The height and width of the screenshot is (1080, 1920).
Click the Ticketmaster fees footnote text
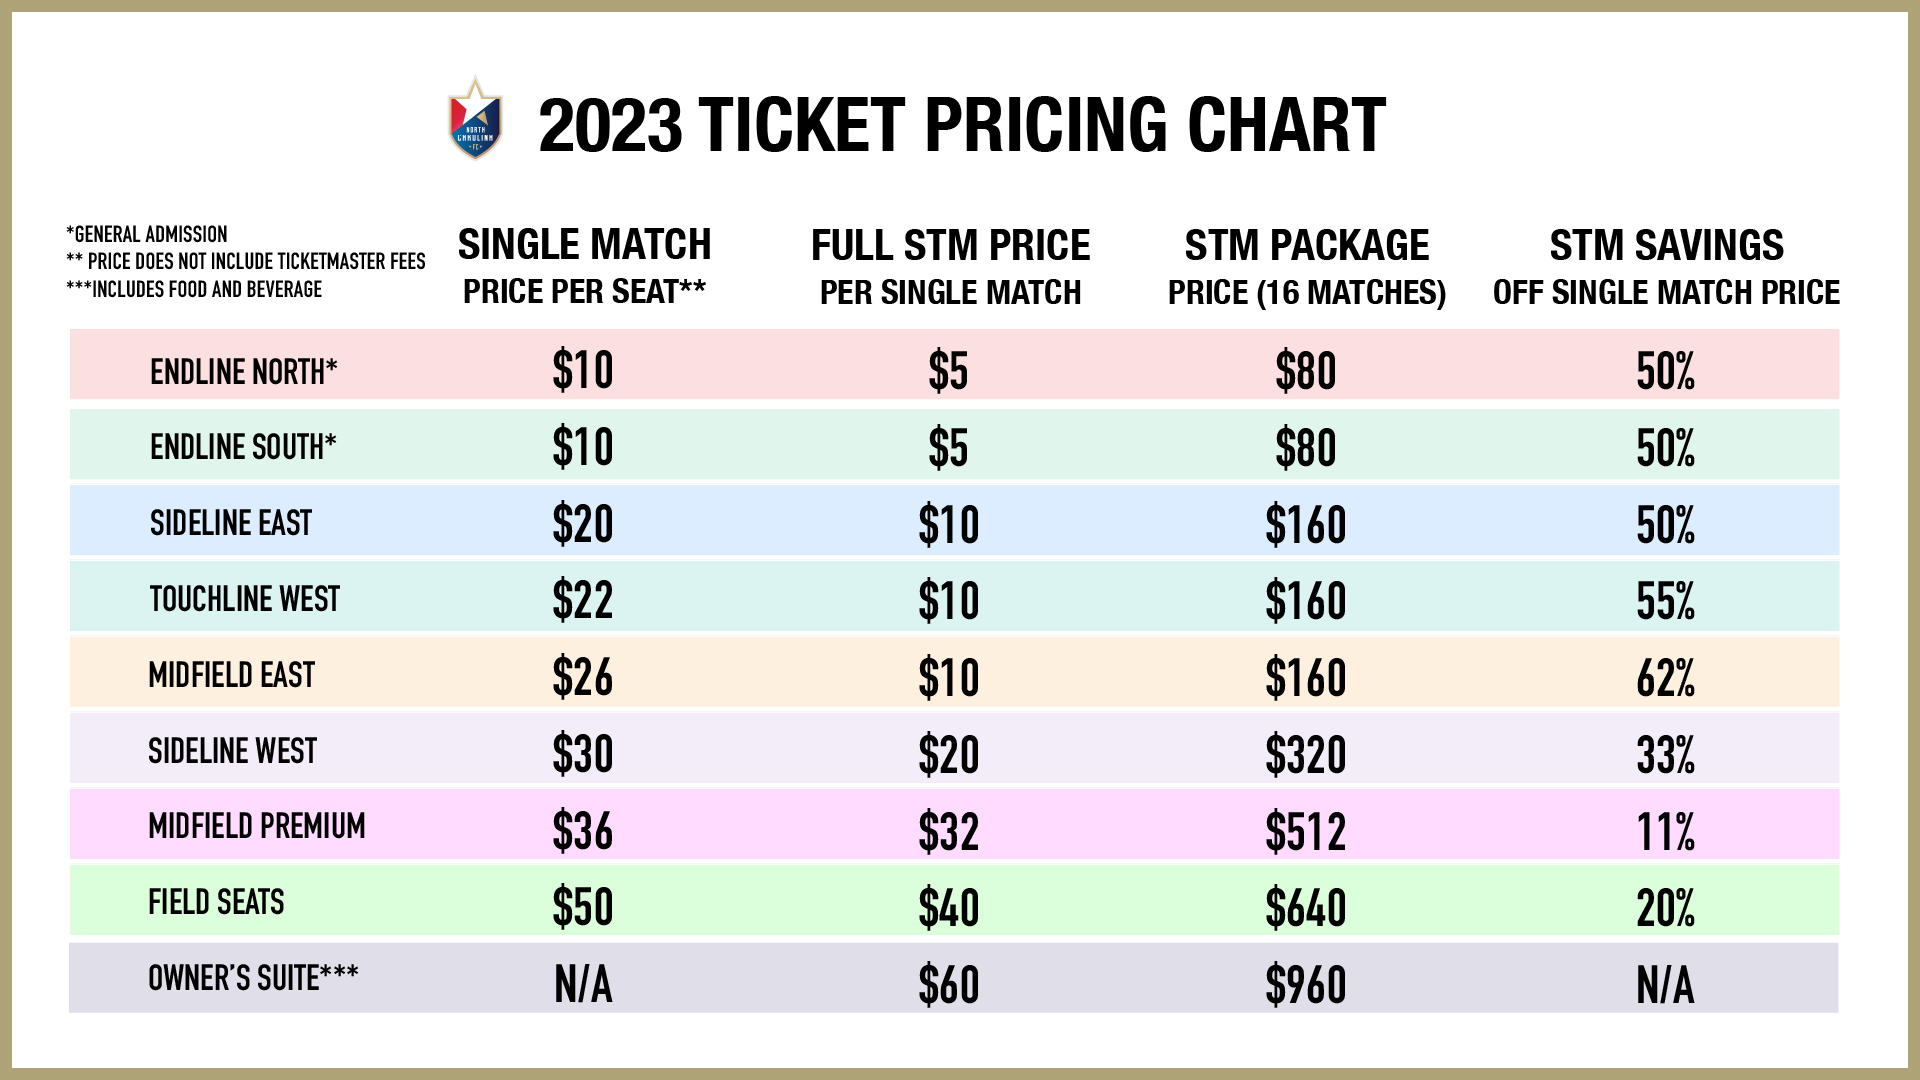[246, 261]
